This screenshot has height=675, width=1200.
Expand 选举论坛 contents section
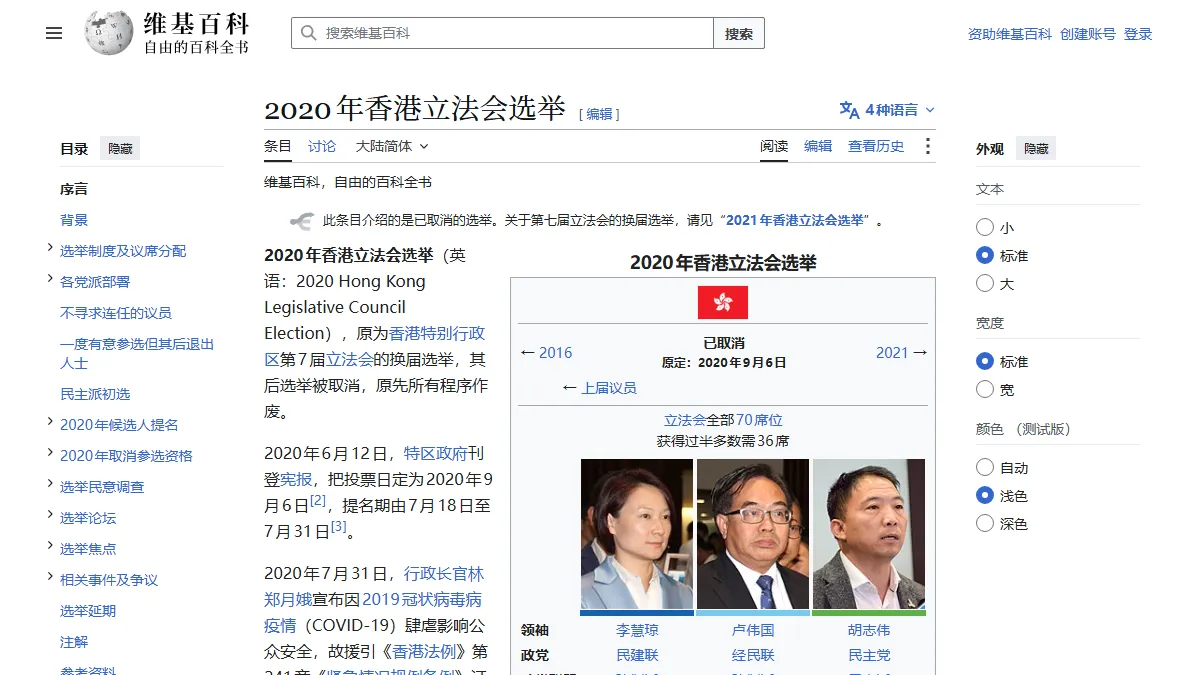(50, 516)
